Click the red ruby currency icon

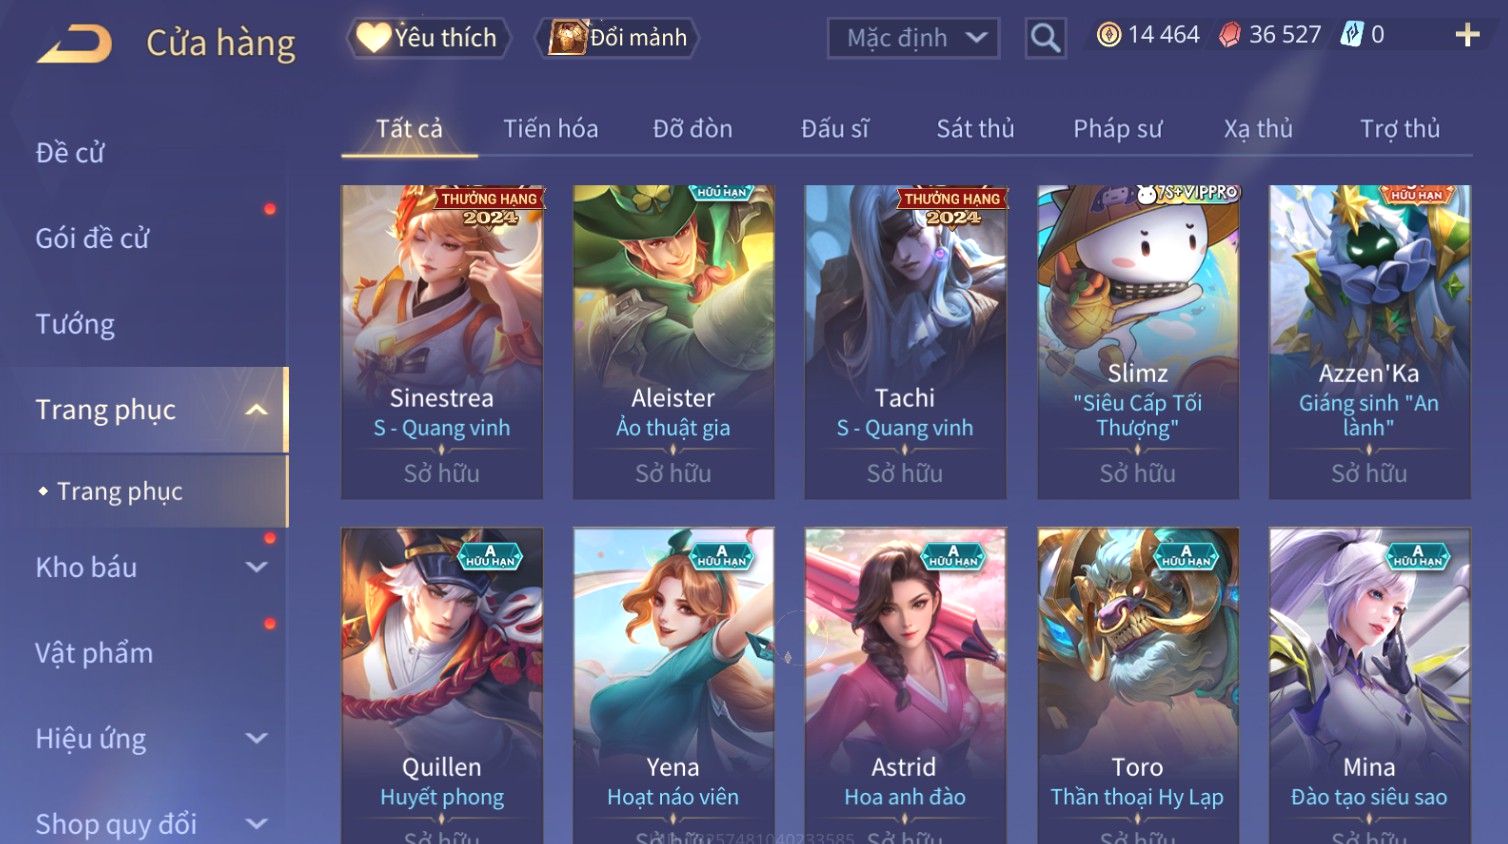1229,35
